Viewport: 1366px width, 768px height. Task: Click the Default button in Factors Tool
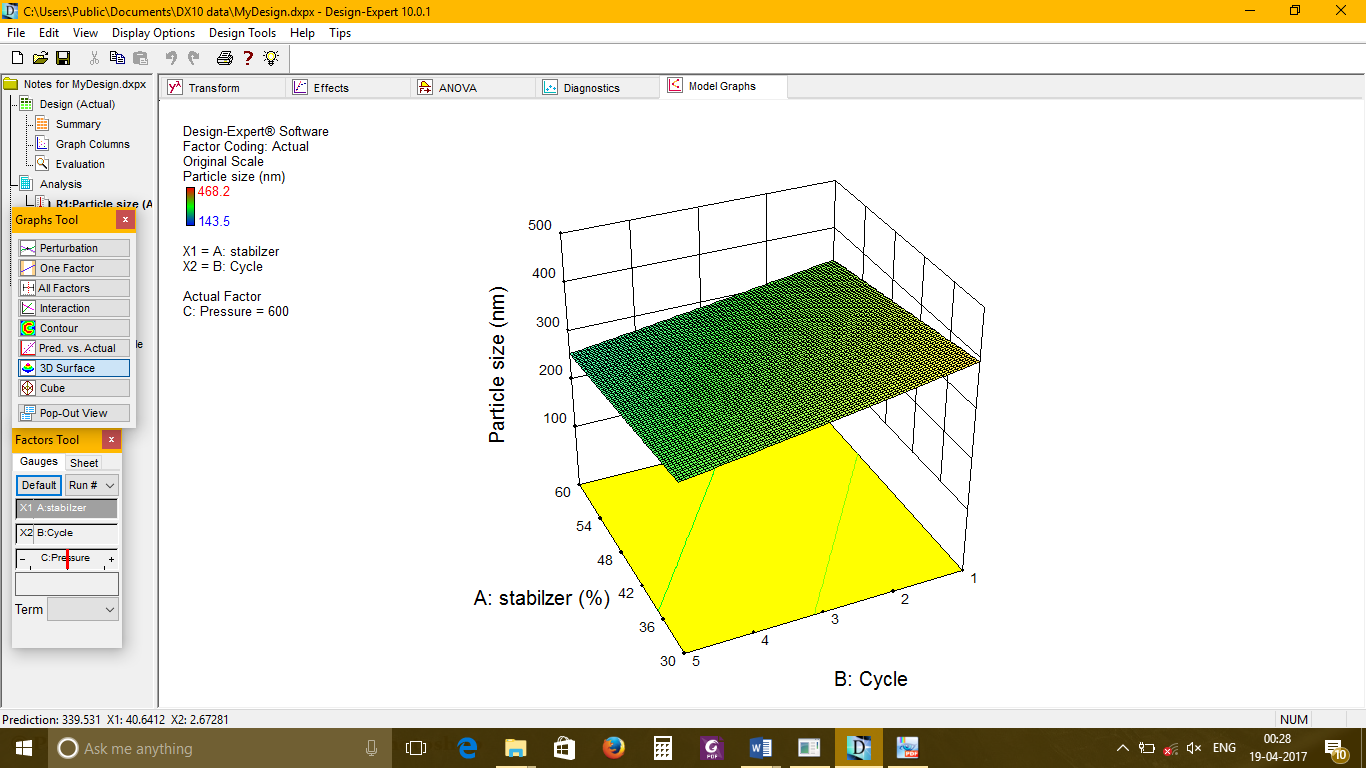(x=39, y=485)
